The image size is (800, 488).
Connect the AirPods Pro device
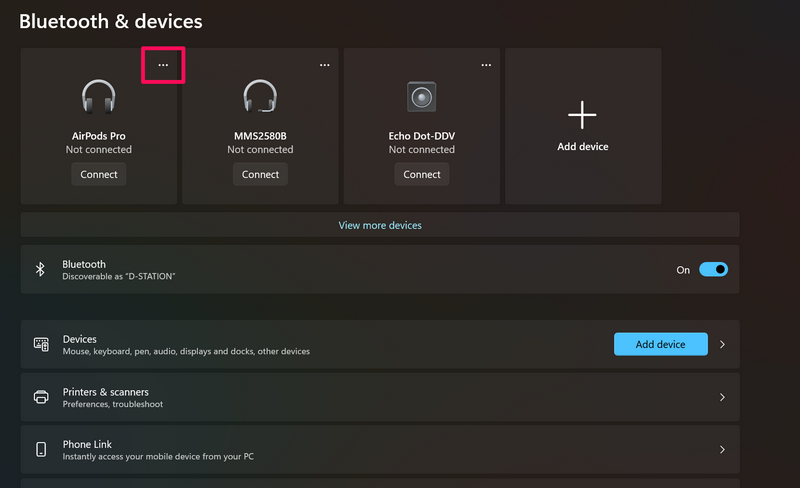pos(99,174)
